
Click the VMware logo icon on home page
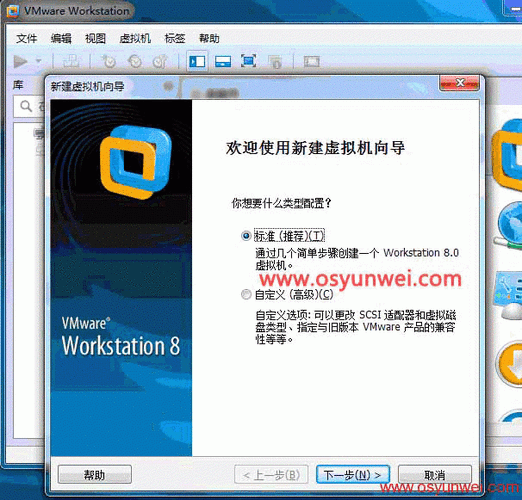point(506,155)
